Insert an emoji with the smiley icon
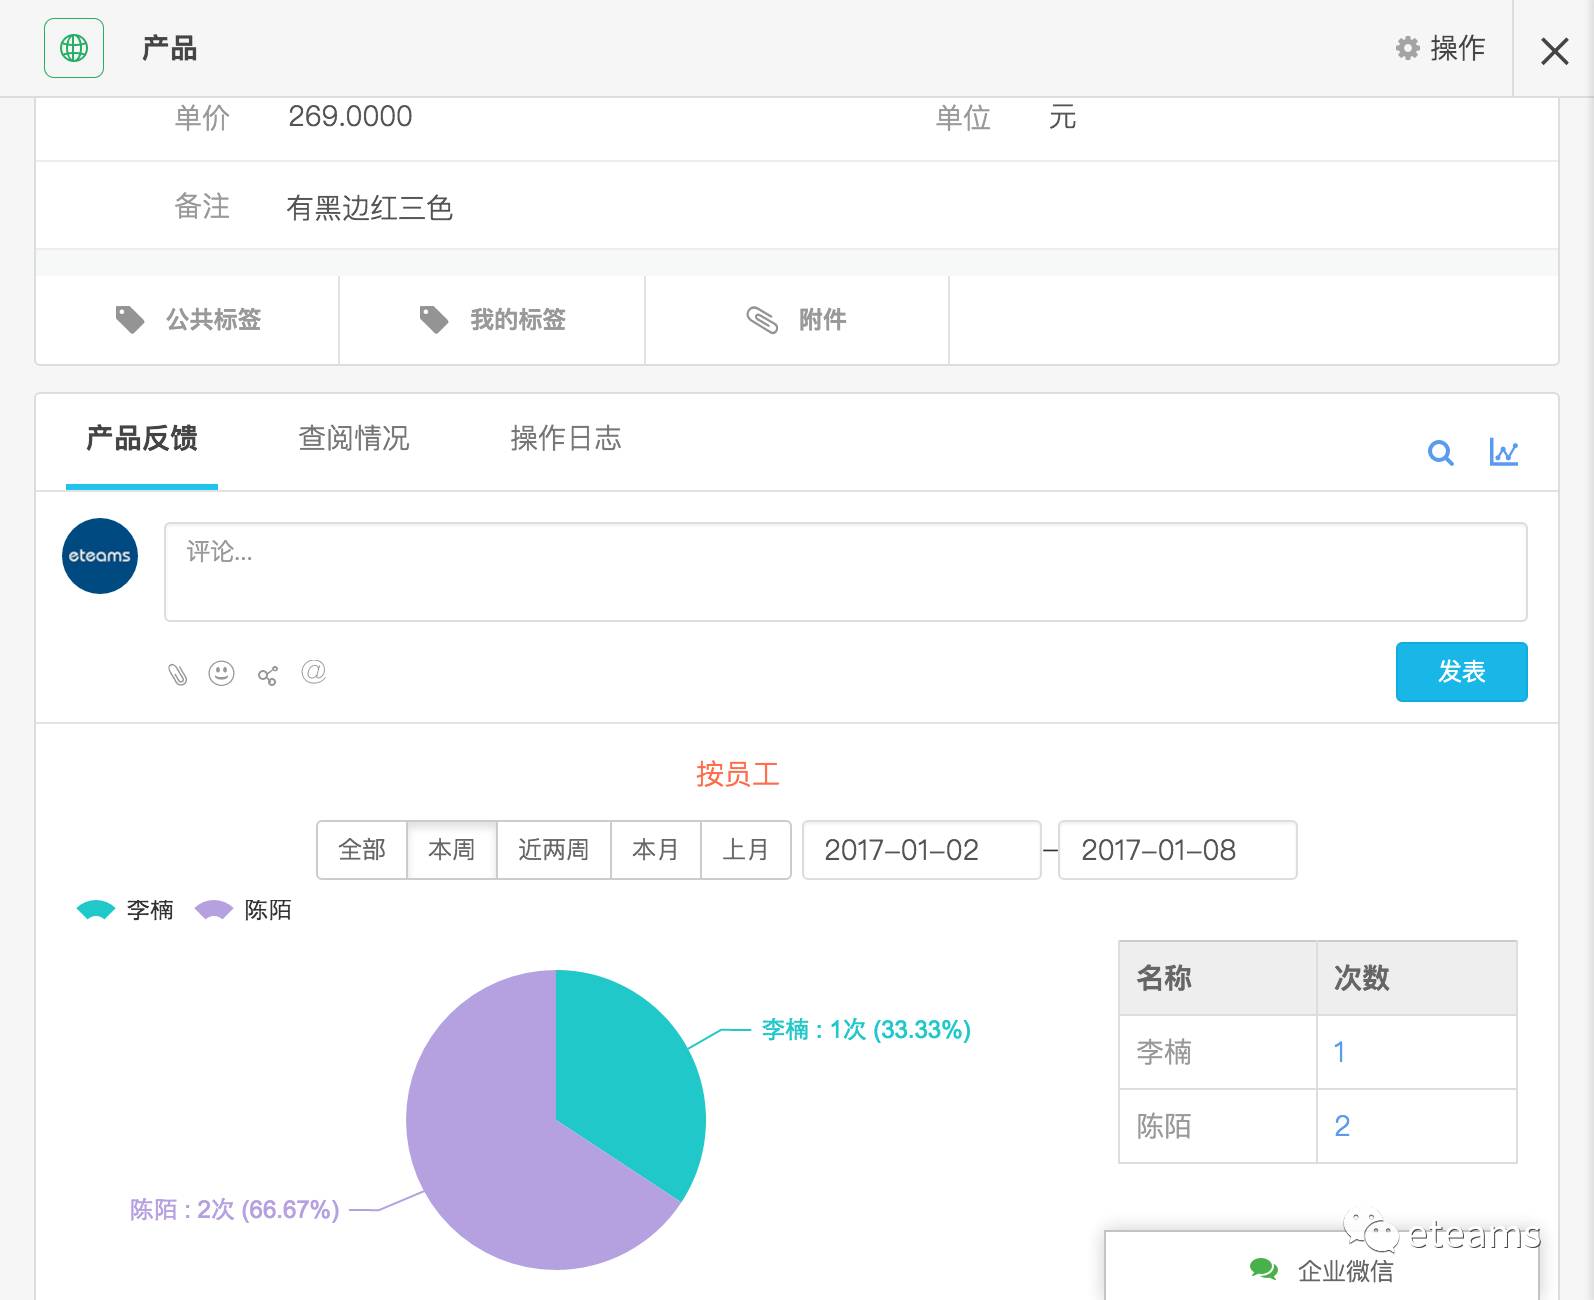The height and width of the screenshot is (1300, 1594). tap(221, 674)
